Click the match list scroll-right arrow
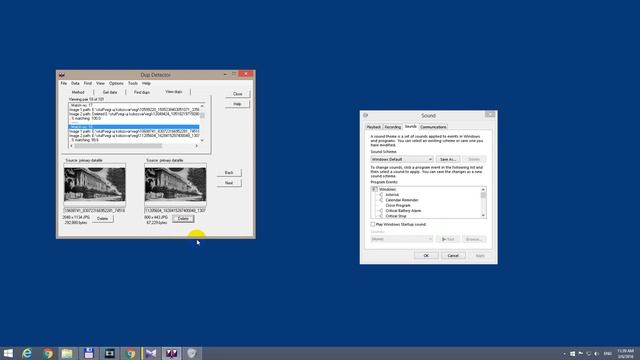This screenshot has height=360, width=640. (x=197, y=146)
